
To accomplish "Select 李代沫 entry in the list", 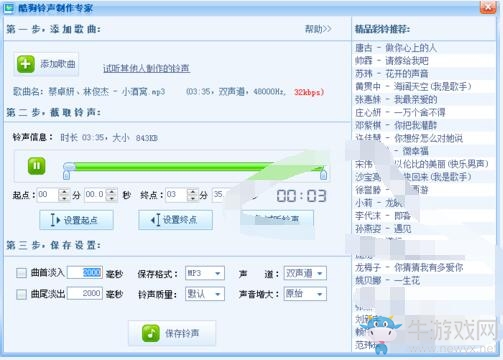I will (x=383, y=216).
